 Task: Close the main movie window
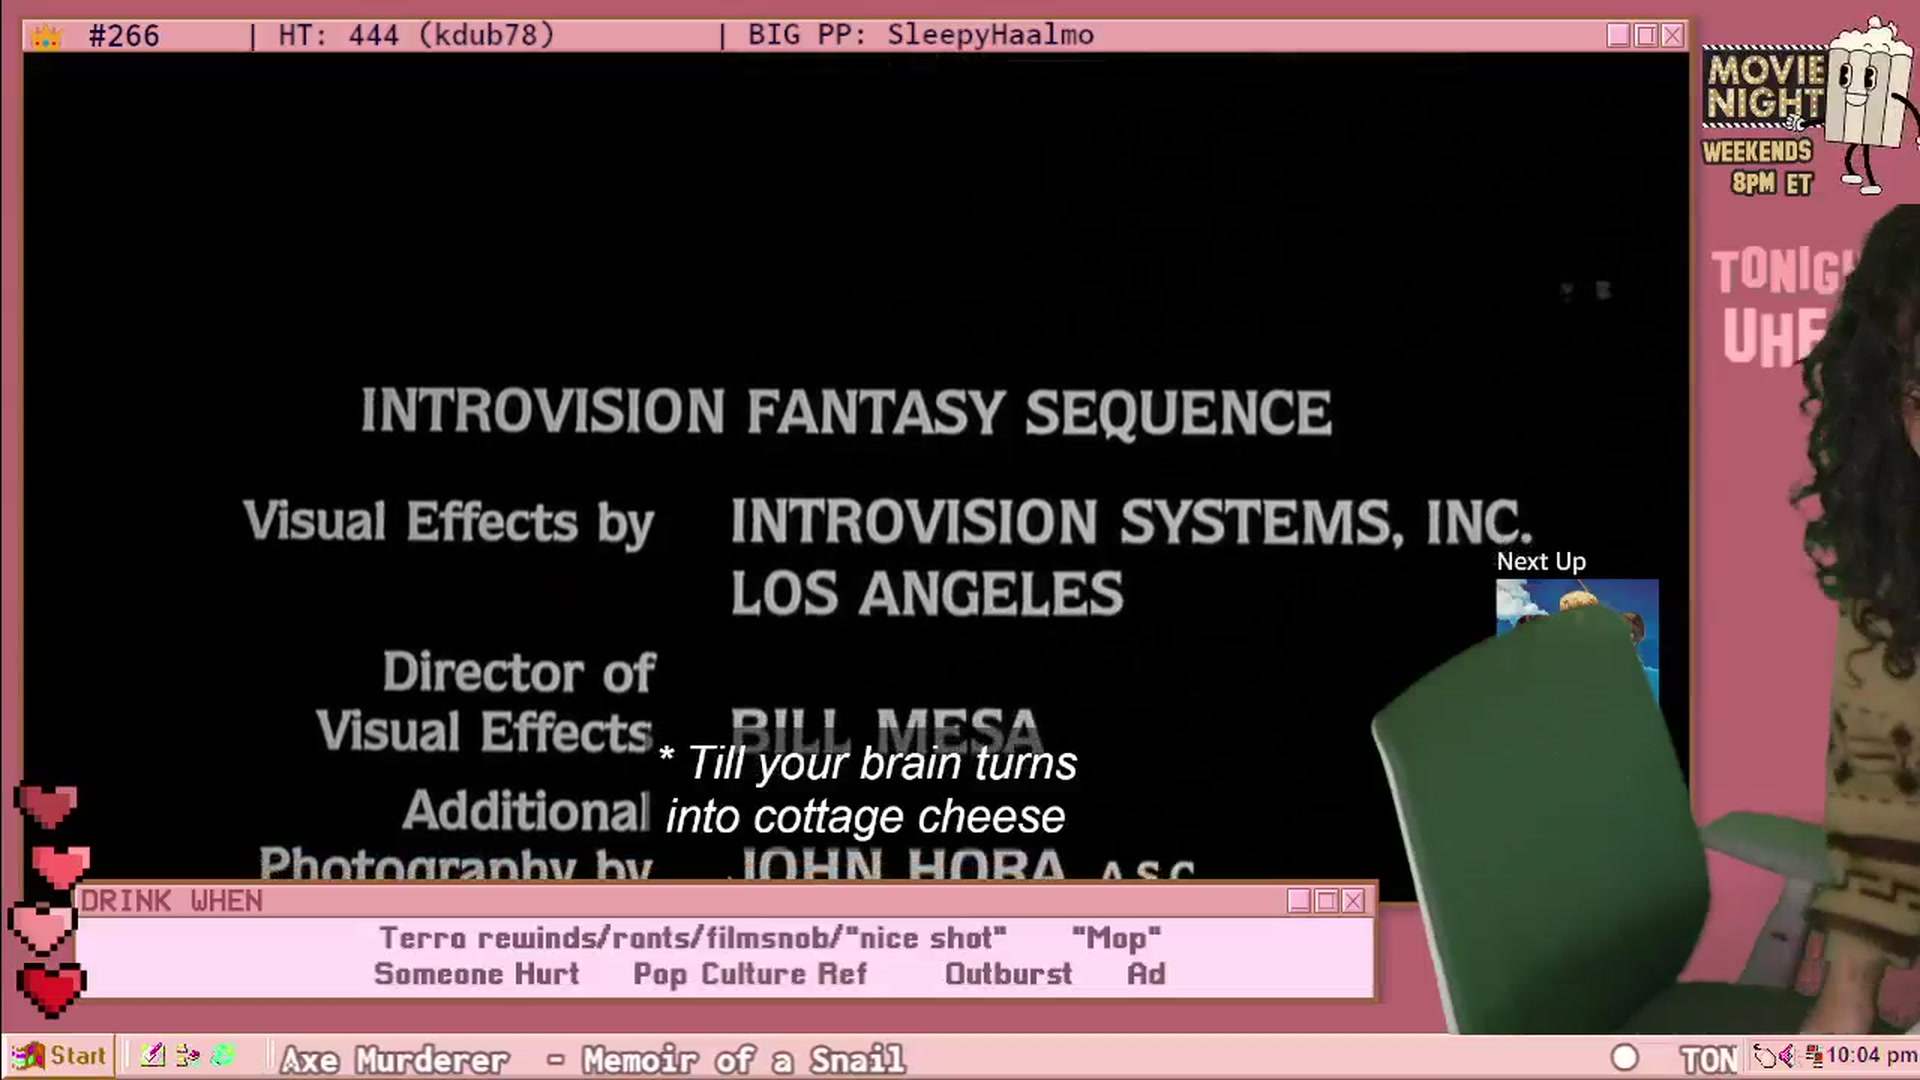point(1672,36)
